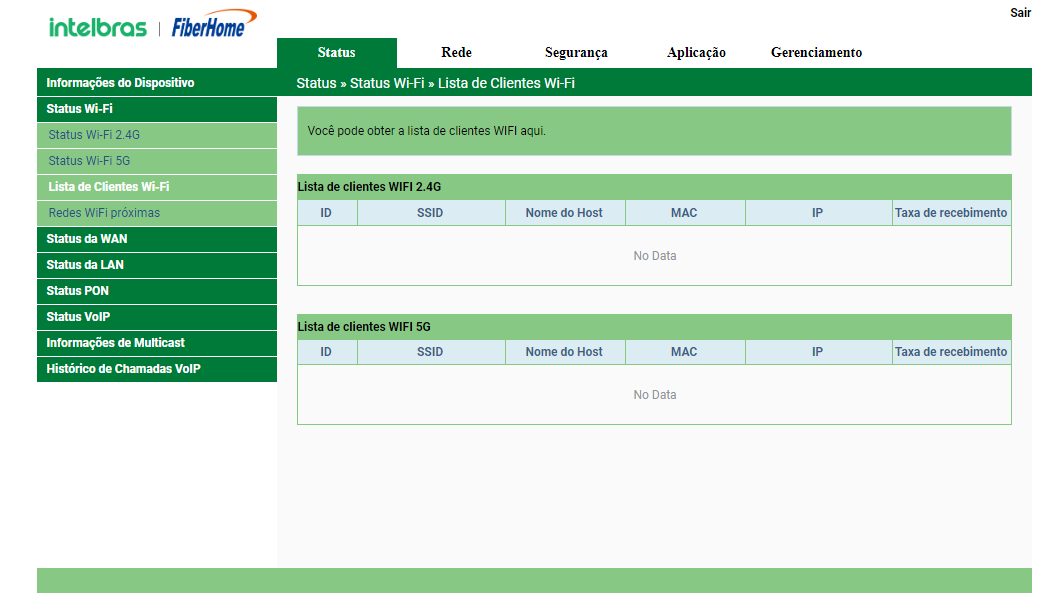The image size is (1048, 614).
Task: Click the FiberHome logo
Action: [214, 24]
